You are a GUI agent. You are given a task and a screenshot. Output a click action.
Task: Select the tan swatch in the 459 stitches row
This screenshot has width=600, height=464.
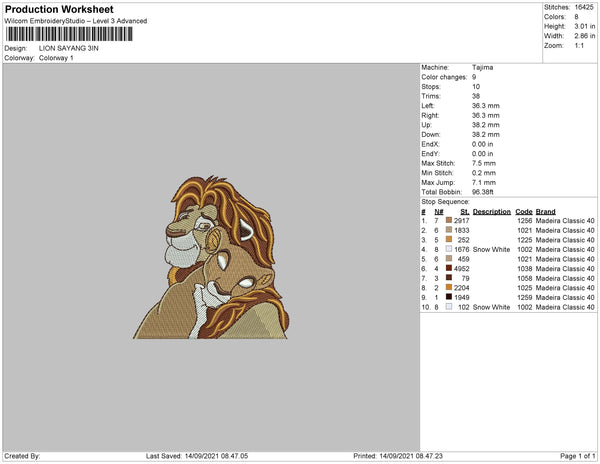[449, 259]
